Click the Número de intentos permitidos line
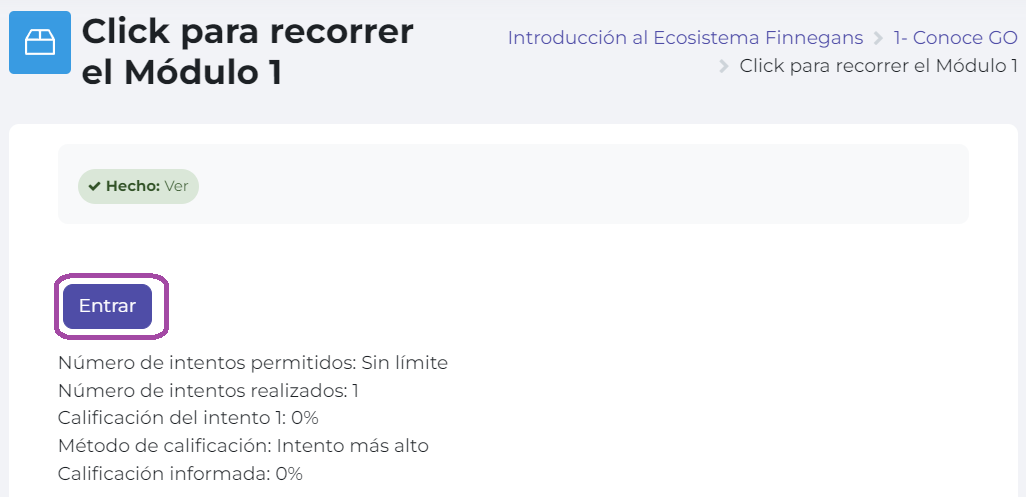This screenshot has height=497, width=1026. (252, 362)
